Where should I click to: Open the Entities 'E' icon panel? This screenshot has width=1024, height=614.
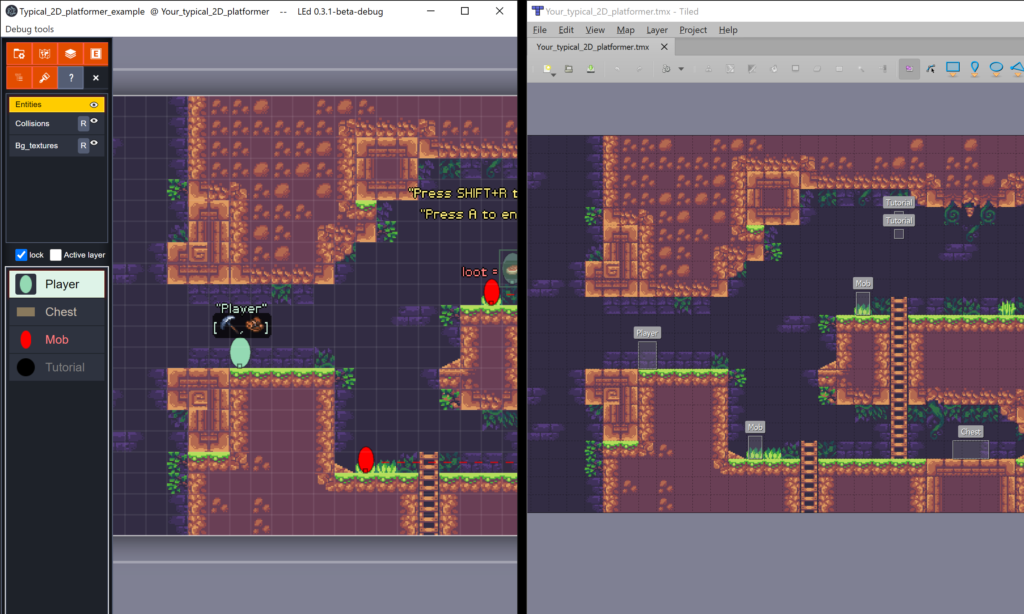click(x=95, y=54)
